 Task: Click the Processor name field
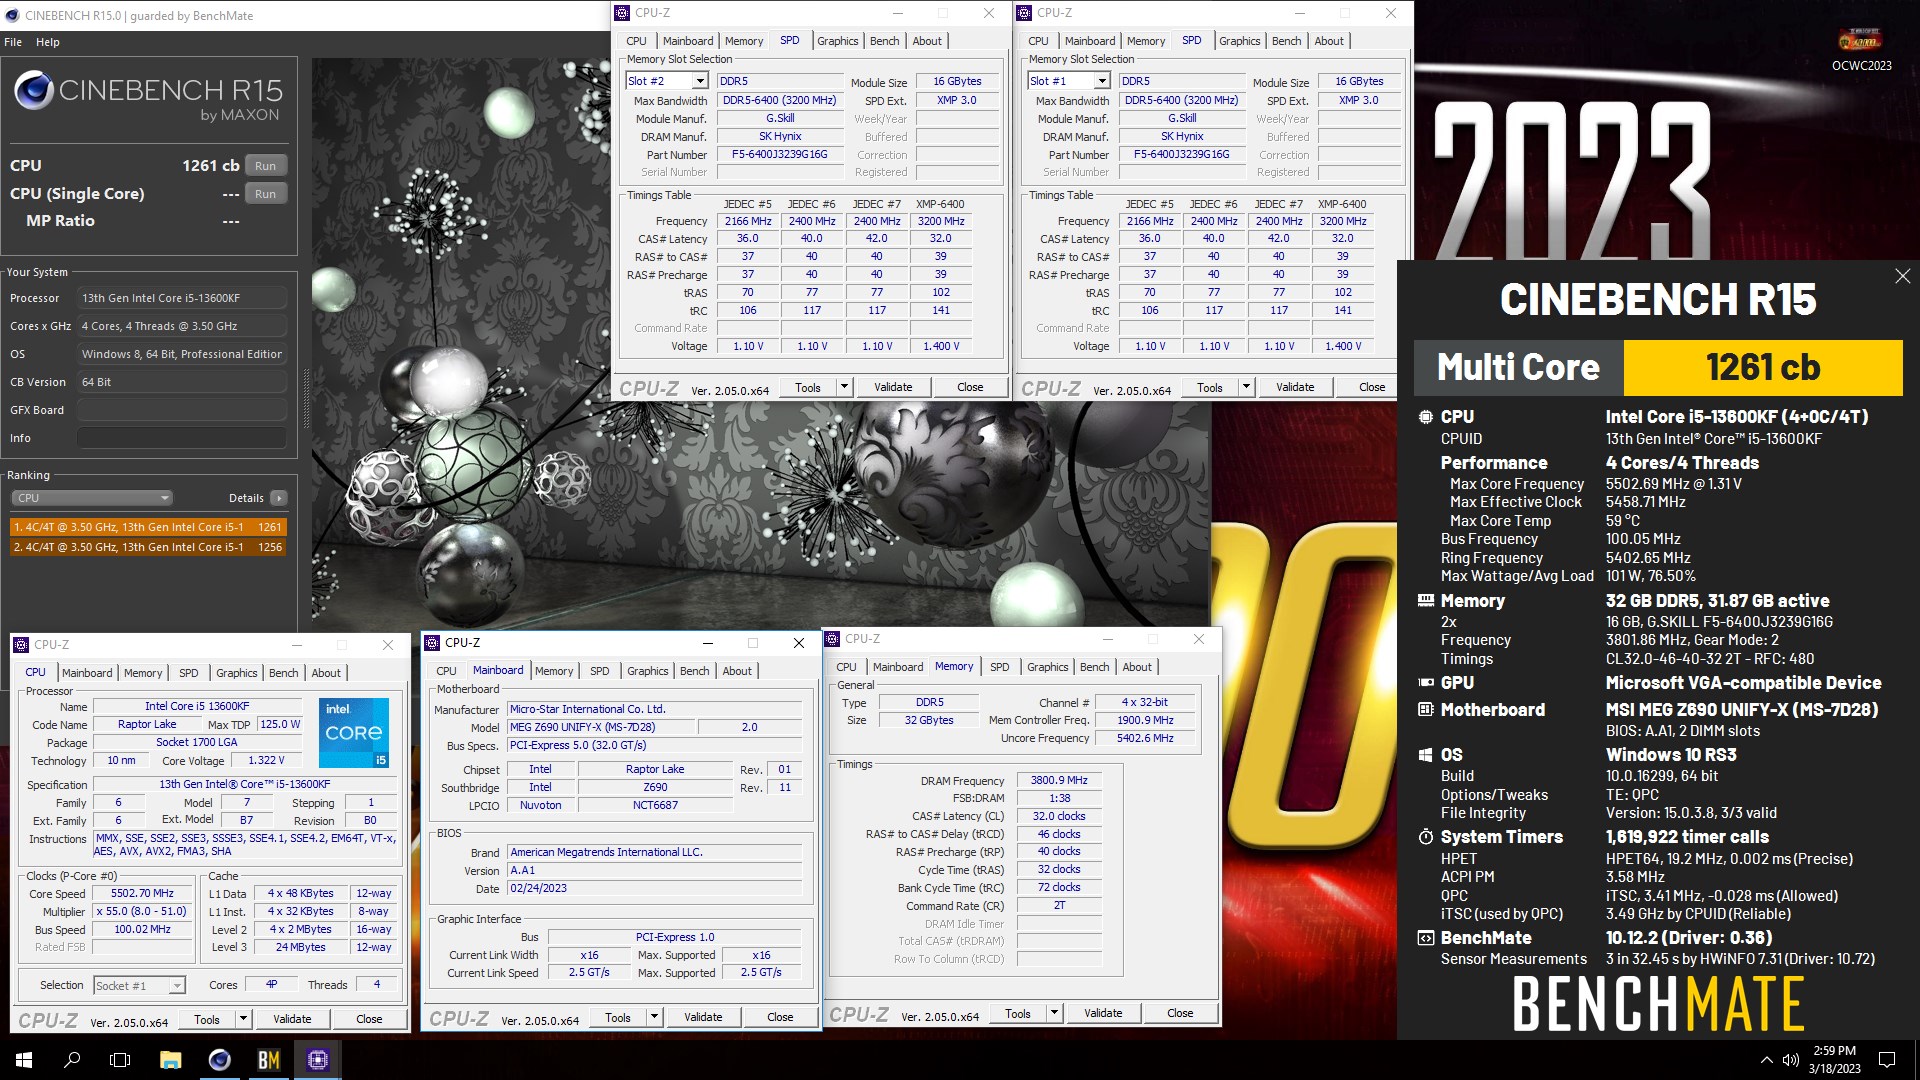(x=182, y=298)
